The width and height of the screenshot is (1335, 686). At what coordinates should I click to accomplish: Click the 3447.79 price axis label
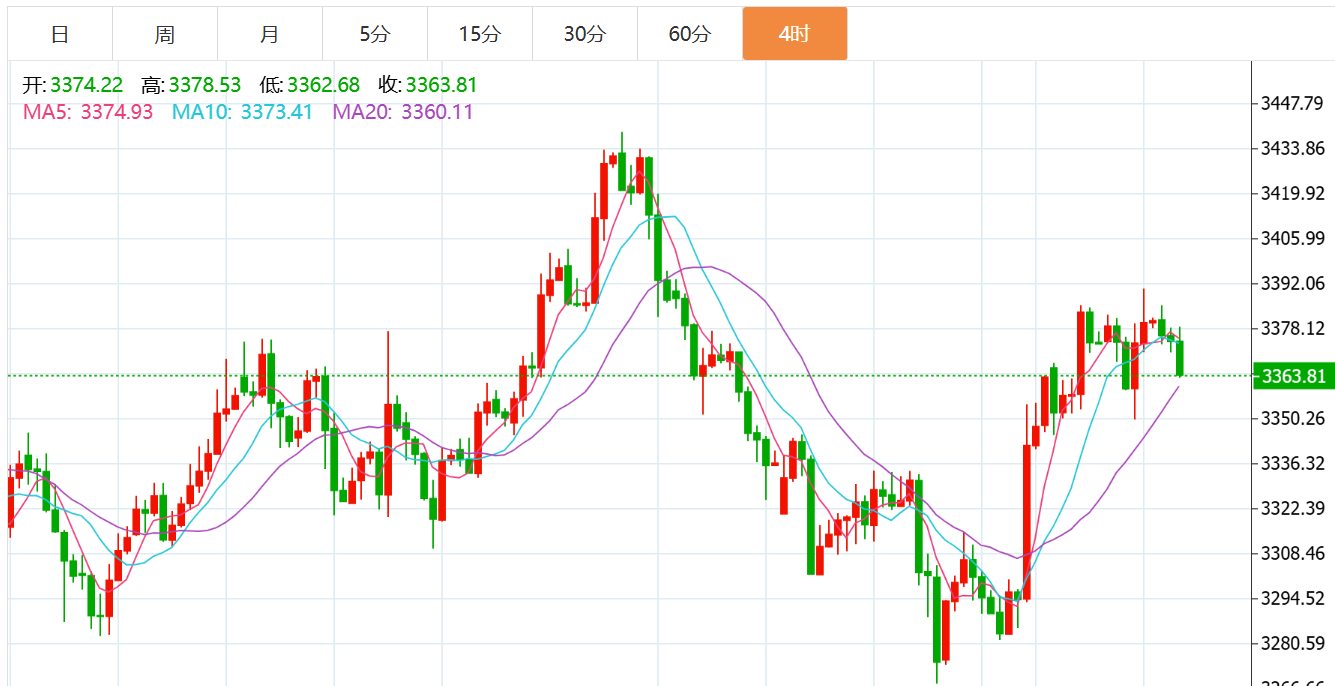[x=1292, y=103]
